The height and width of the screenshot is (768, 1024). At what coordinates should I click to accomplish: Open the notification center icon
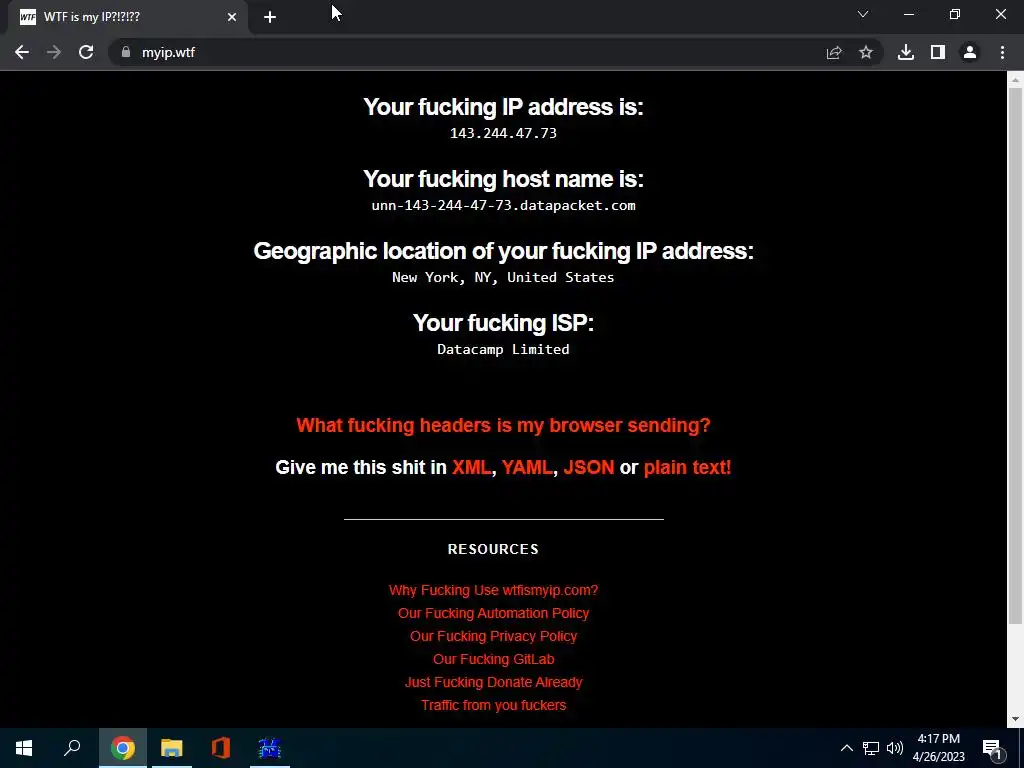[993, 748]
